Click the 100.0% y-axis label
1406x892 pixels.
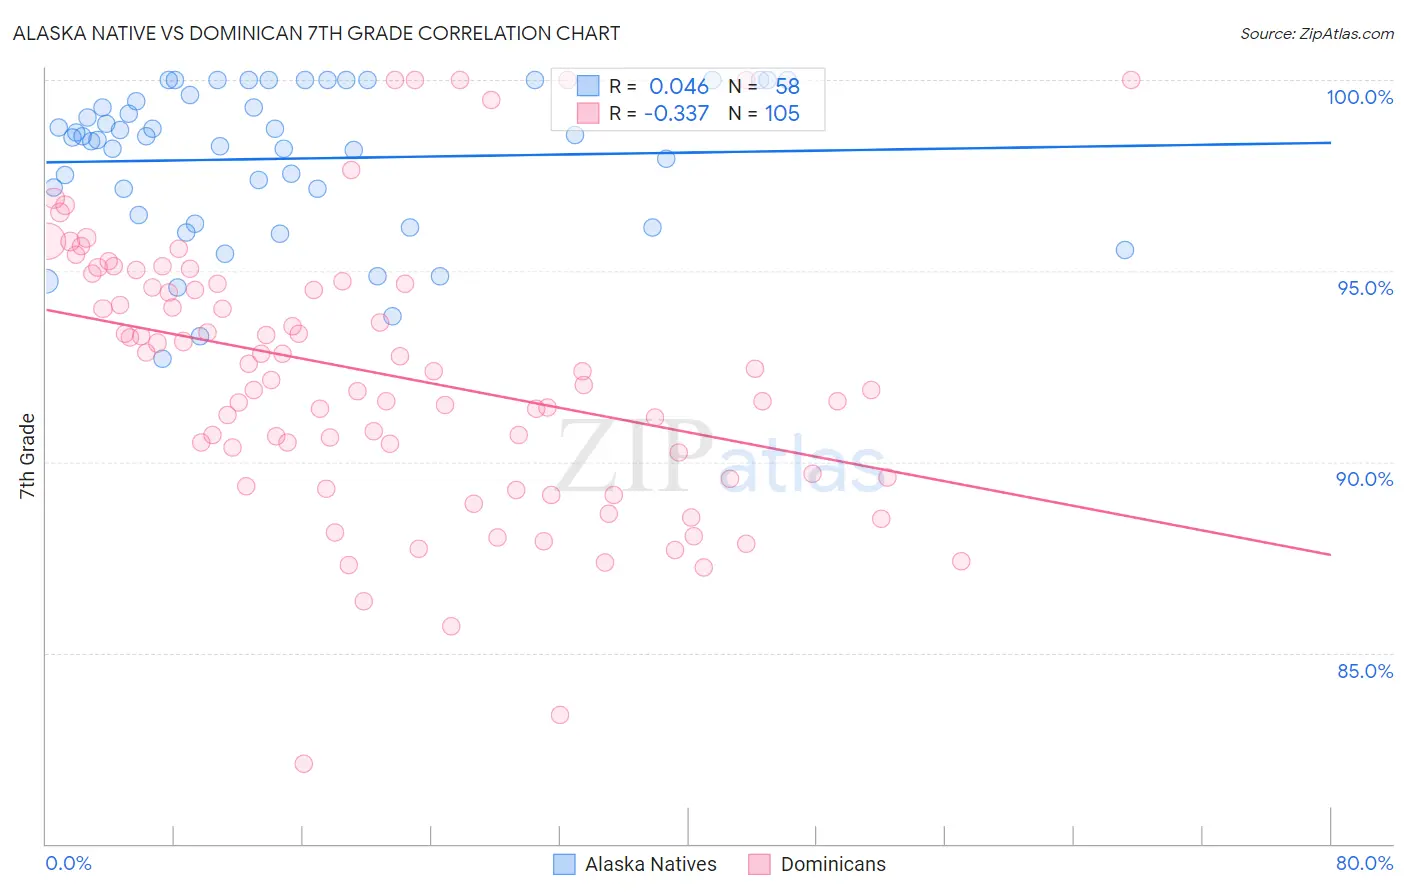pos(1359,97)
